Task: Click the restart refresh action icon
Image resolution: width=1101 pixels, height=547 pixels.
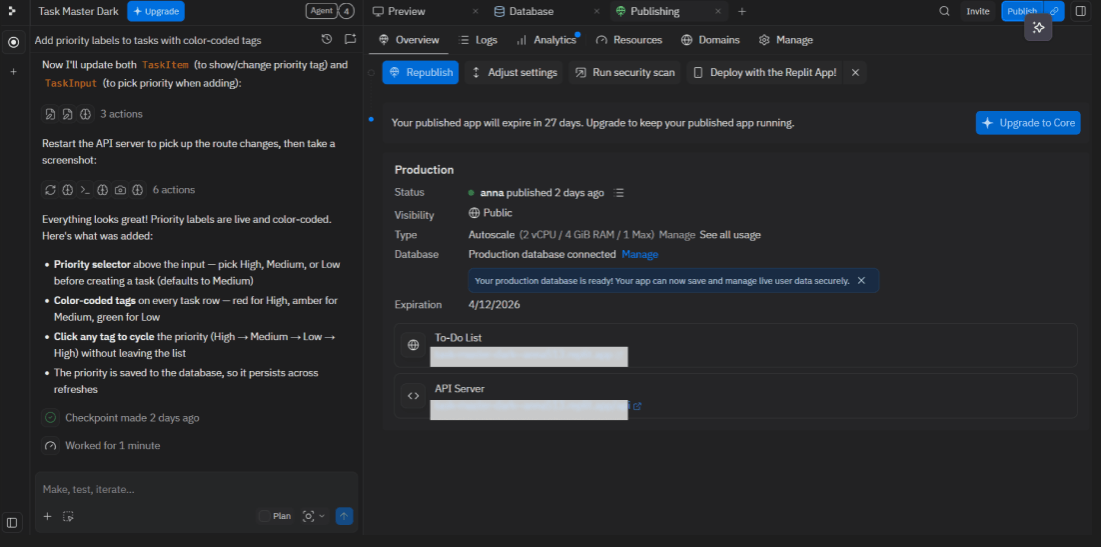Action: (x=50, y=190)
